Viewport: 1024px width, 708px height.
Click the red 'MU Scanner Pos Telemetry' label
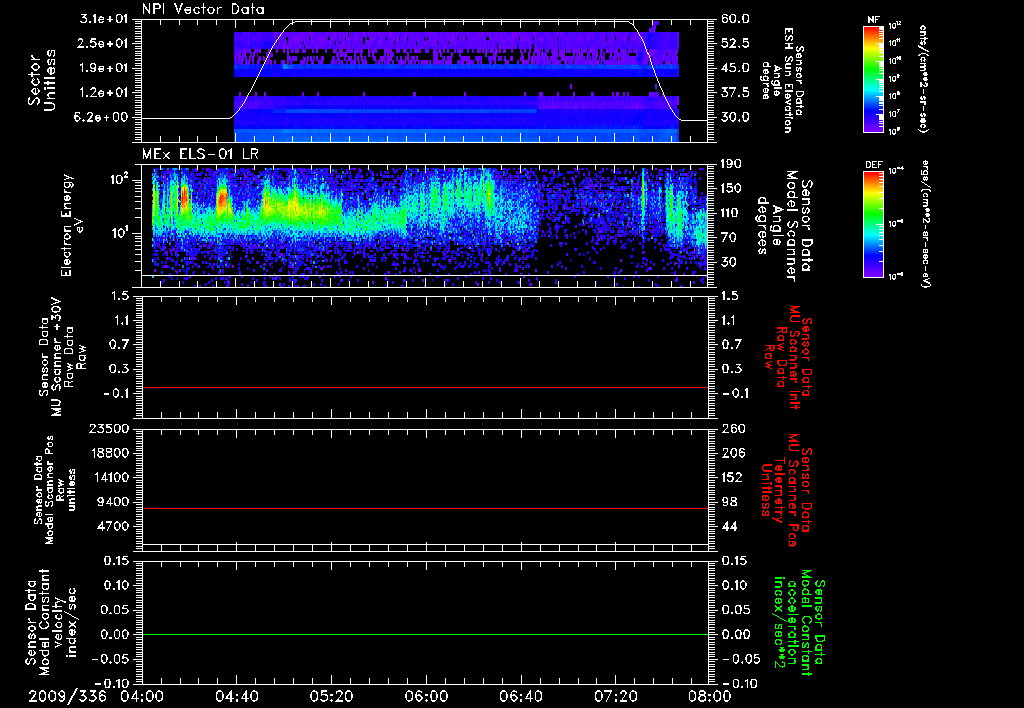pos(787,490)
